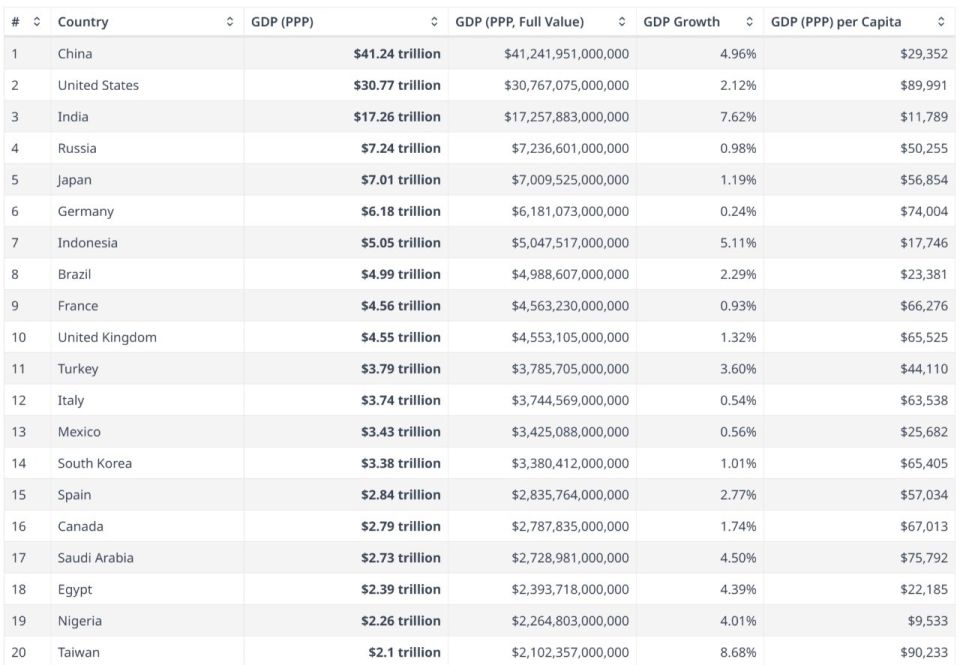Screen dimensions: 960x665
Task: Sort table by Country header label
Action: tap(83, 22)
